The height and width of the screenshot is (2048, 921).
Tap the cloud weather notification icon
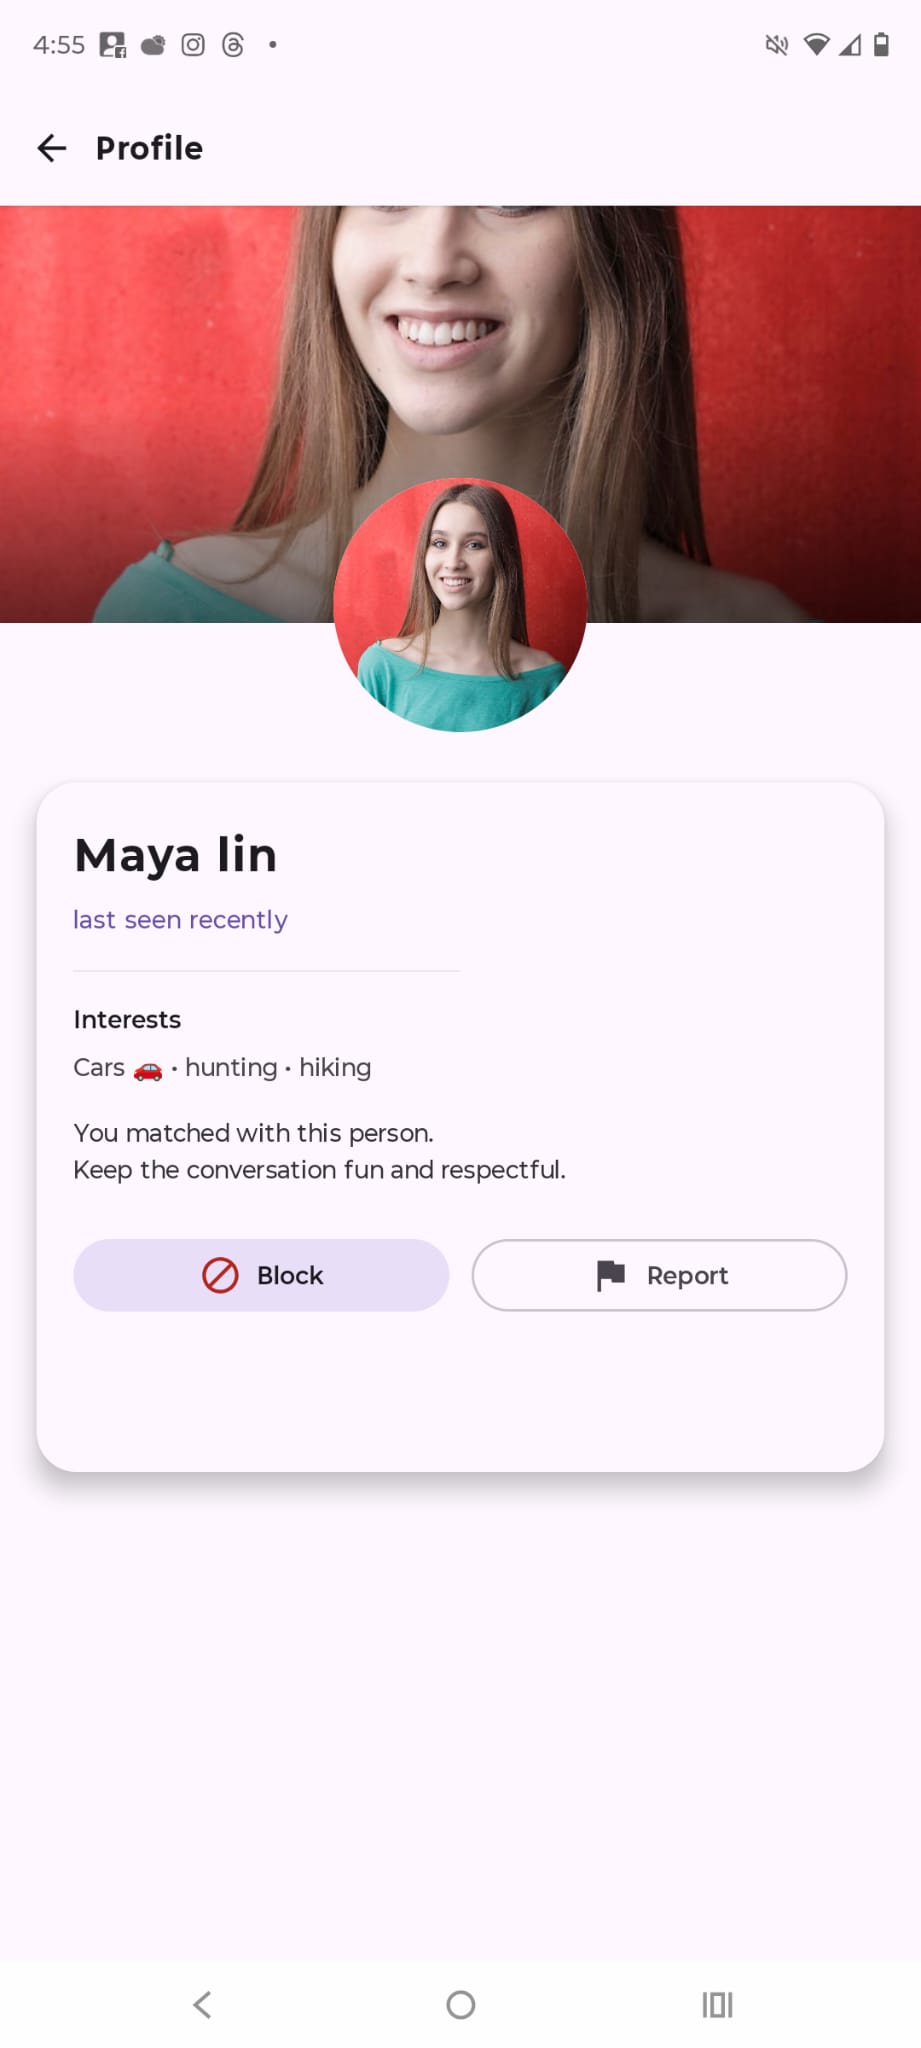153,45
